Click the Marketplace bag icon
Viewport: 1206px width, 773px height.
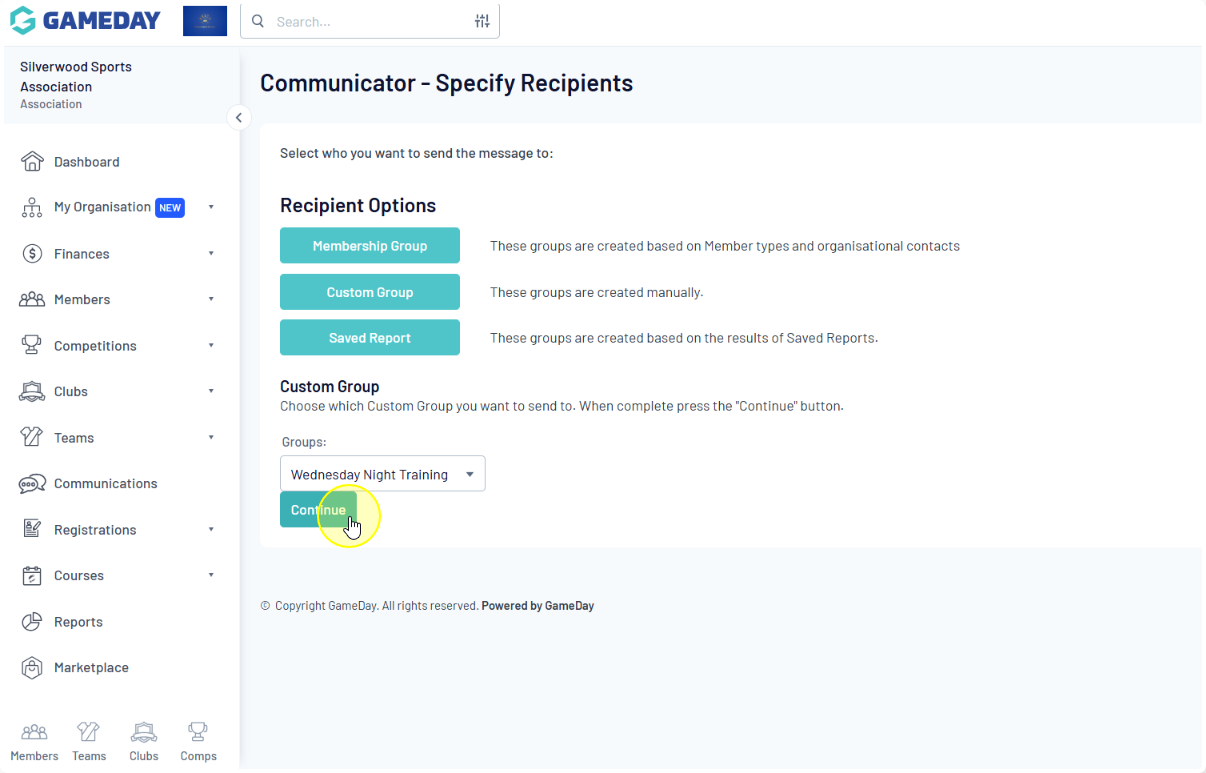pos(32,668)
